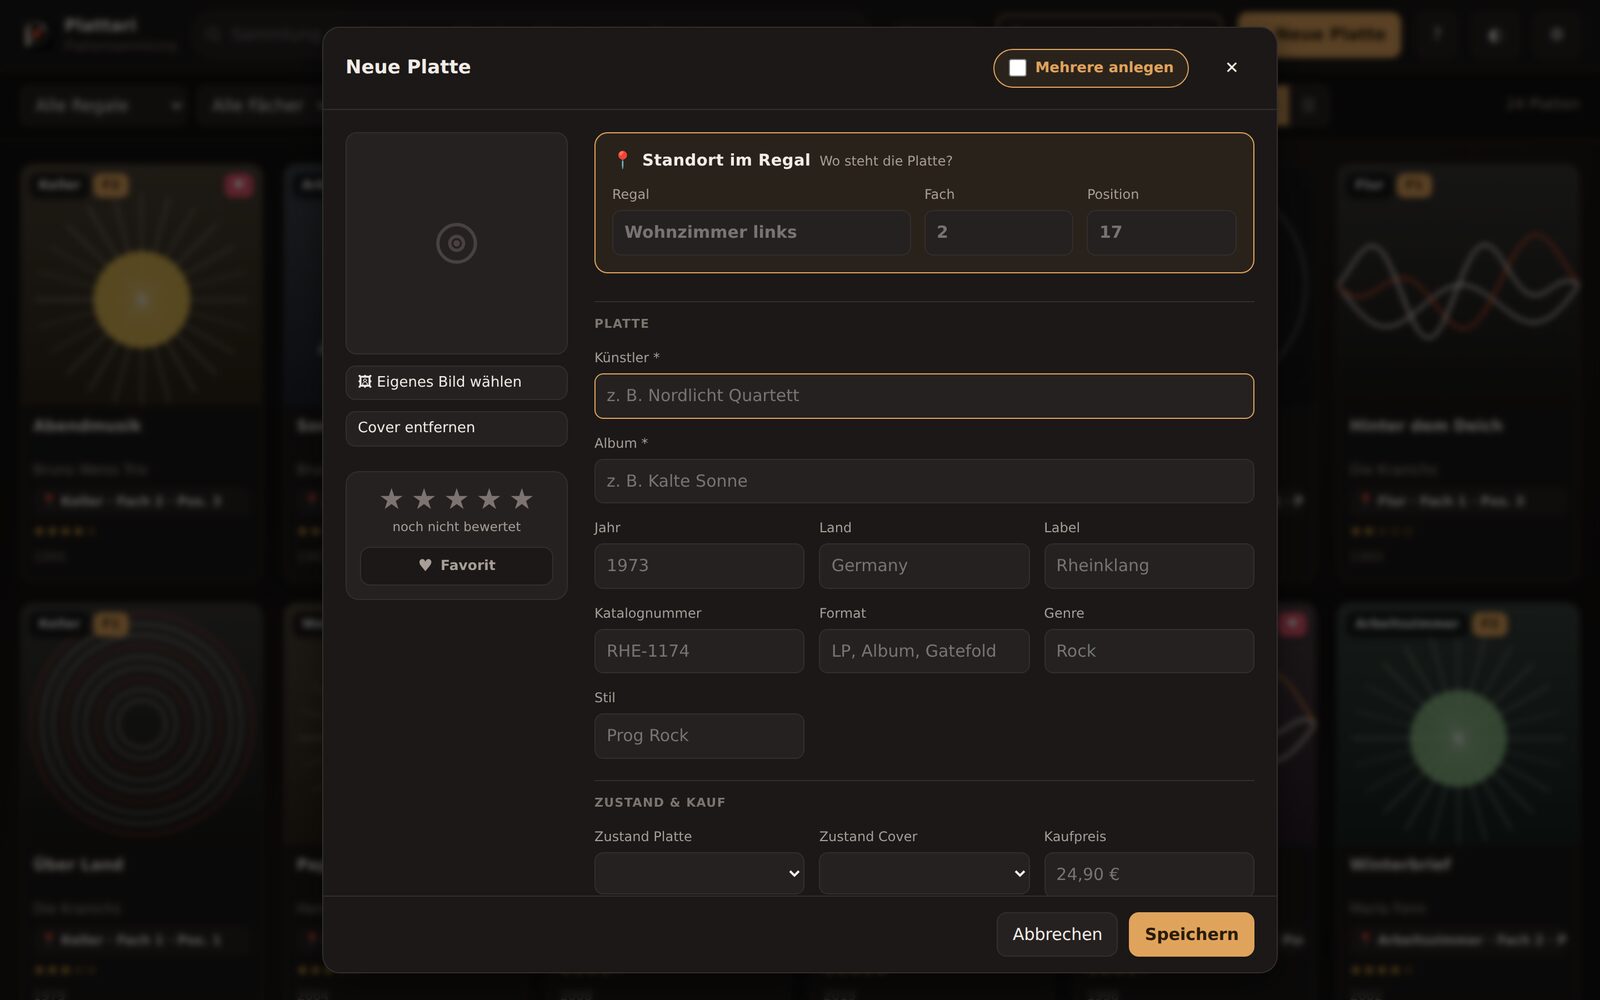The height and width of the screenshot is (1000, 1600).
Task: Rate the record four stars
Action: [489, 498]
